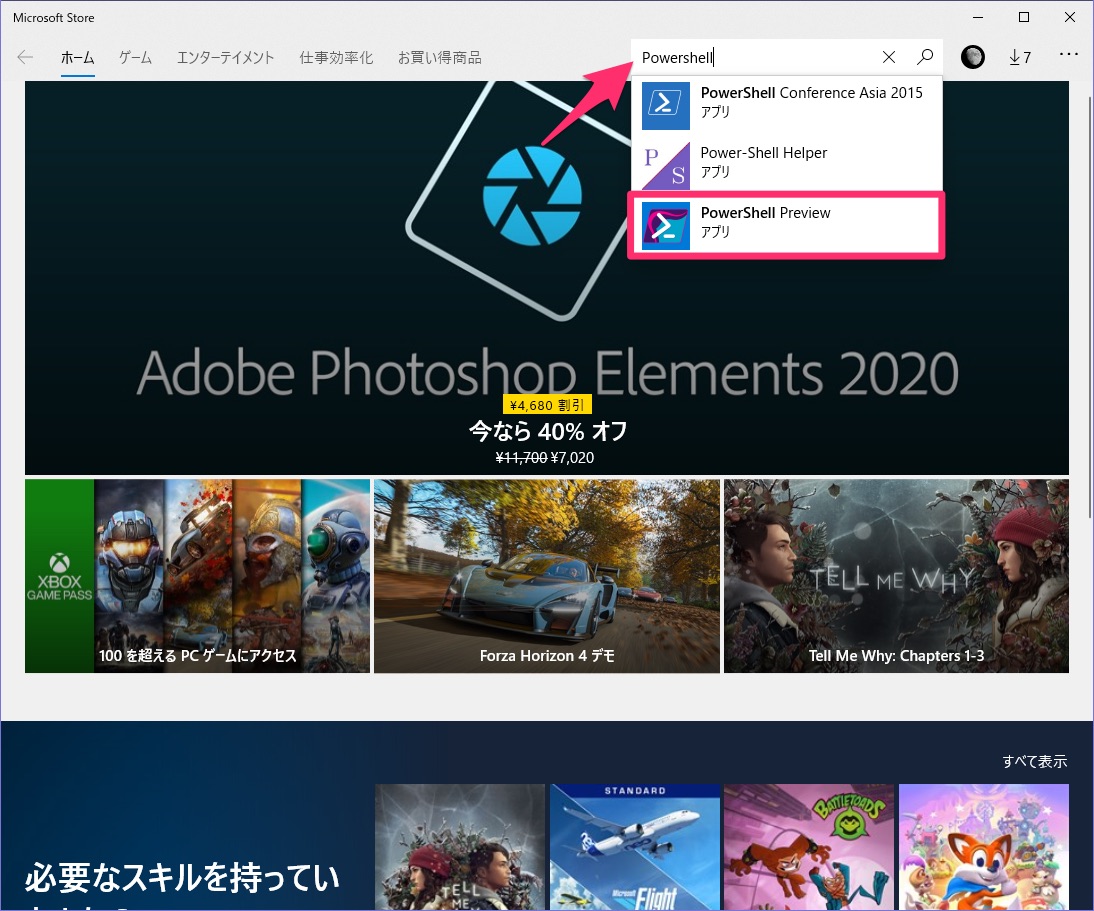Click the vertical scrollbar thumb
The height and width of the screenshot is (911, 1094).
point(1089,307)
